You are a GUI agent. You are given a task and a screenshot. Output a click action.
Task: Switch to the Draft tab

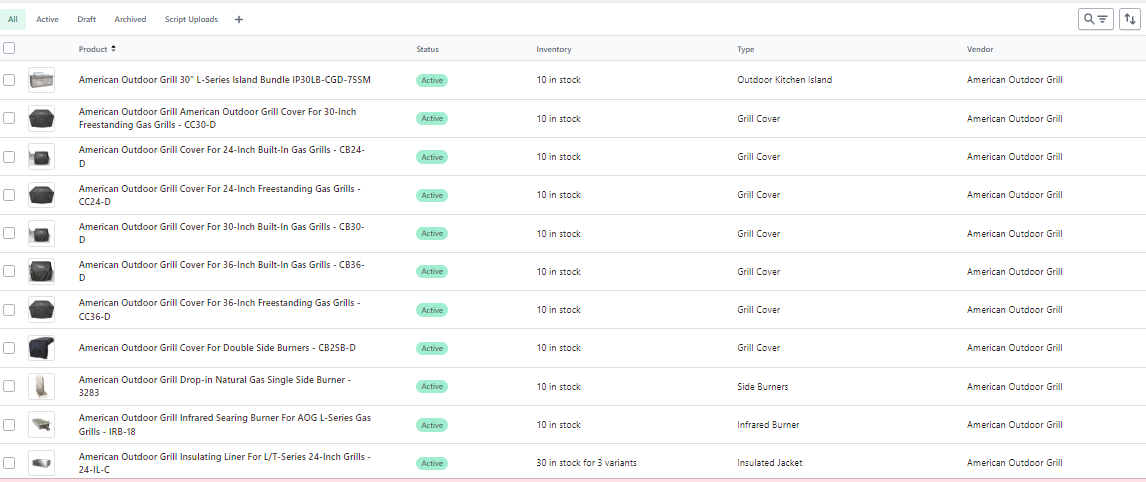(87, 20)
